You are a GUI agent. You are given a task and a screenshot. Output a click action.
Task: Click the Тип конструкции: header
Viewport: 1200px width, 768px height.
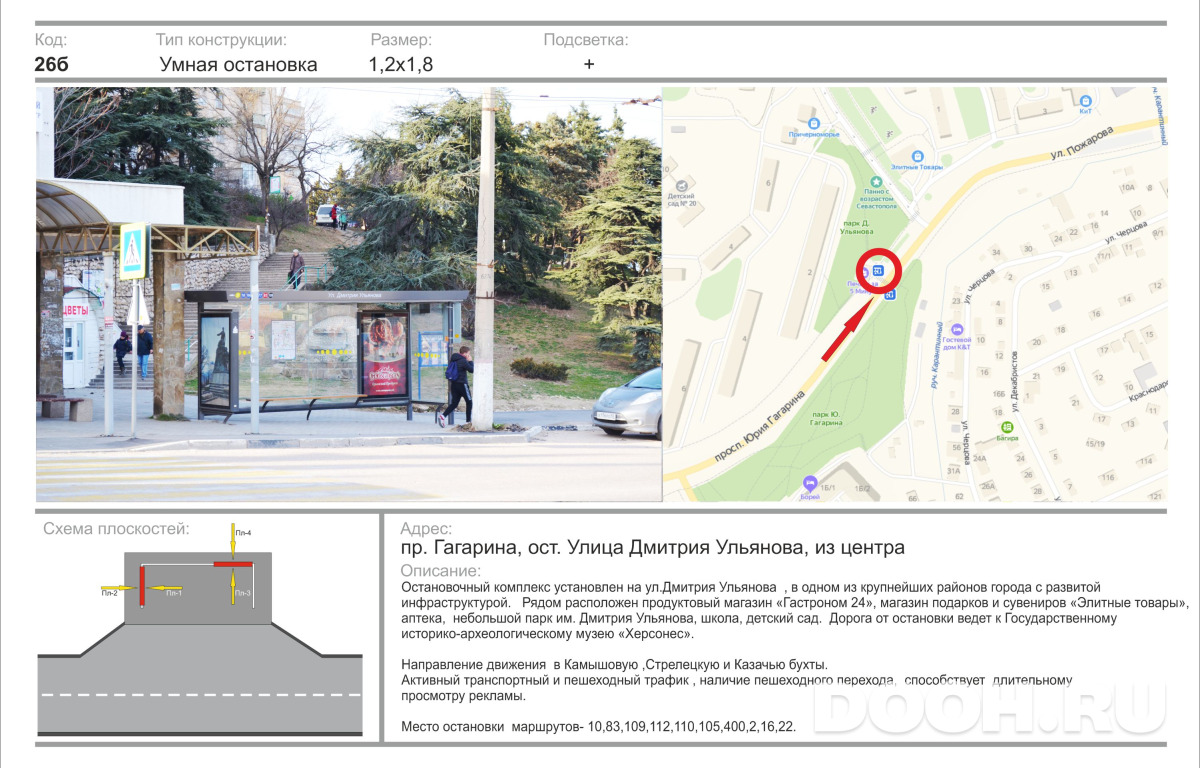point(221,40)
